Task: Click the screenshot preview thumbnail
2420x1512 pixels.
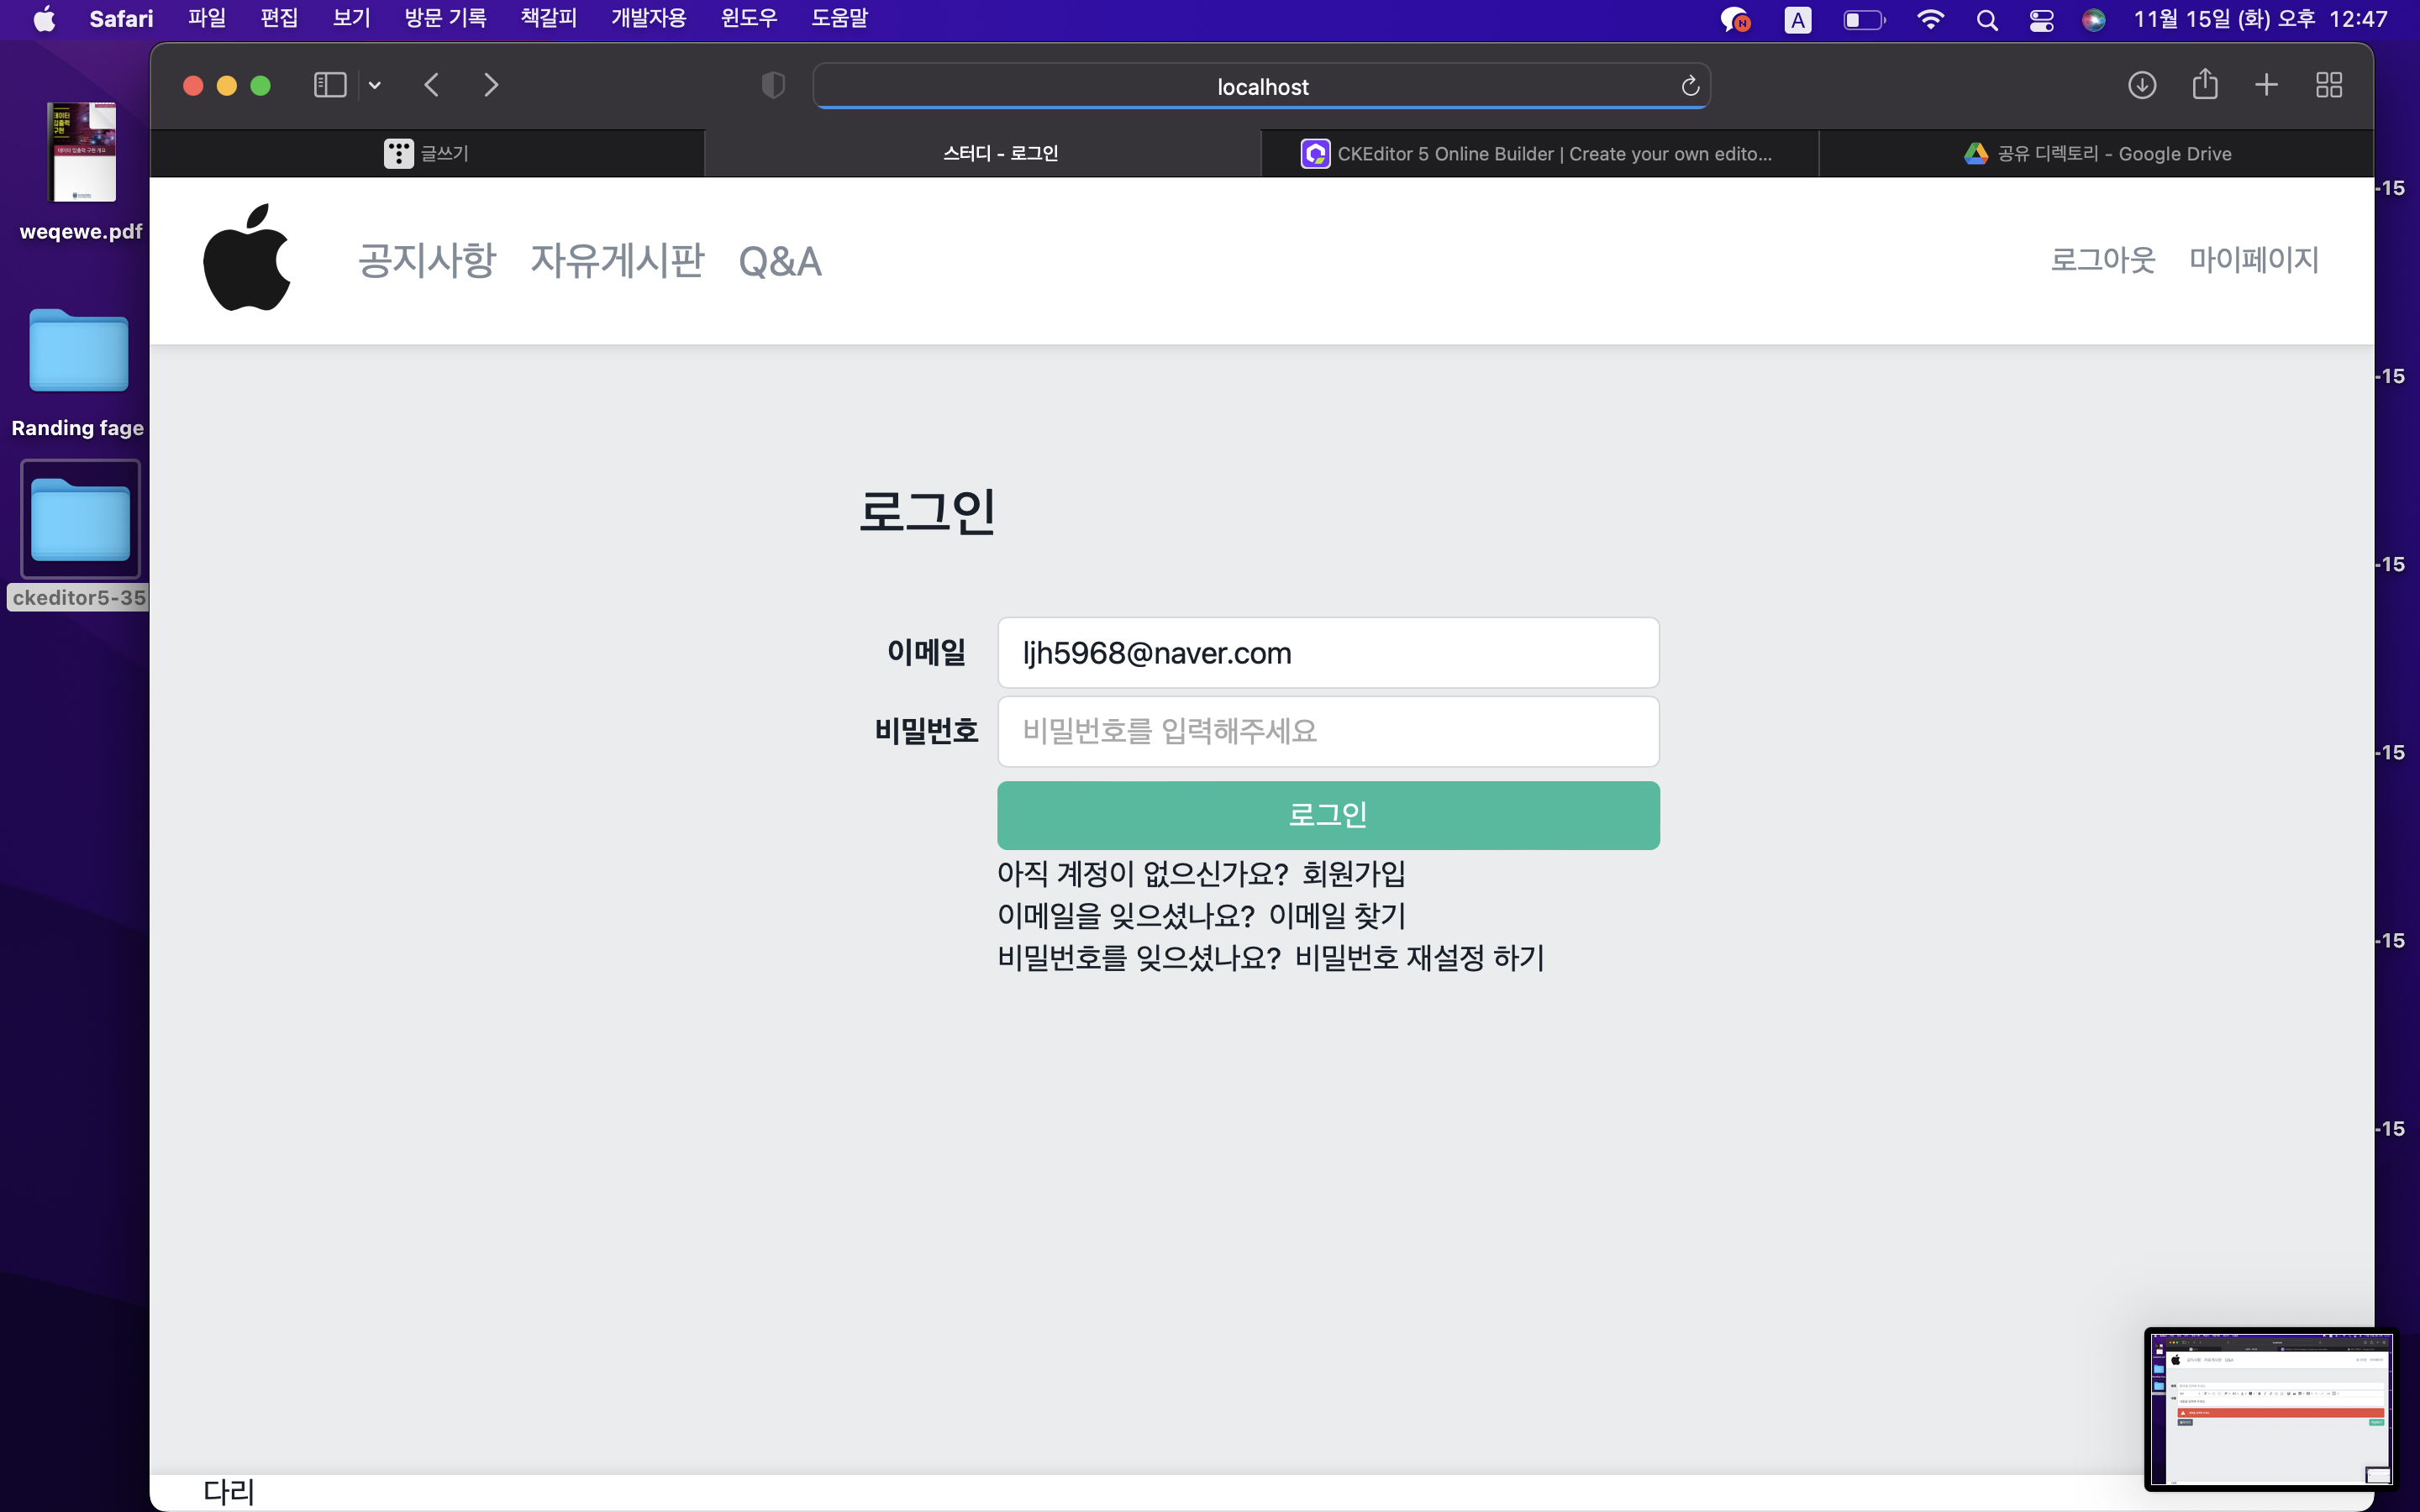Action: [x=2268, y=1409]
